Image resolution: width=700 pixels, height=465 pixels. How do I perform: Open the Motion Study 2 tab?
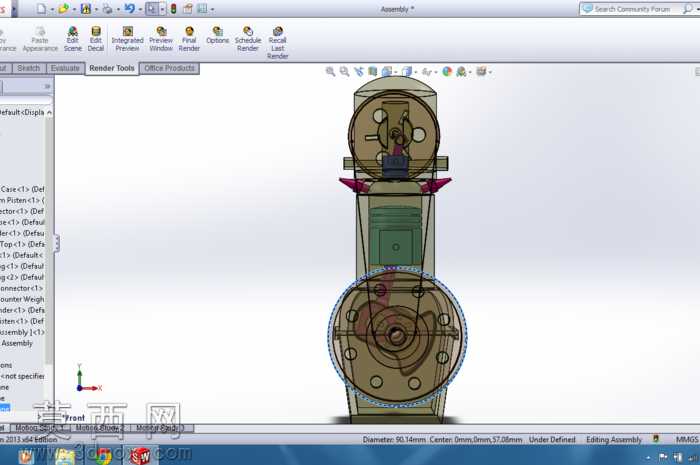pos(100,428)
